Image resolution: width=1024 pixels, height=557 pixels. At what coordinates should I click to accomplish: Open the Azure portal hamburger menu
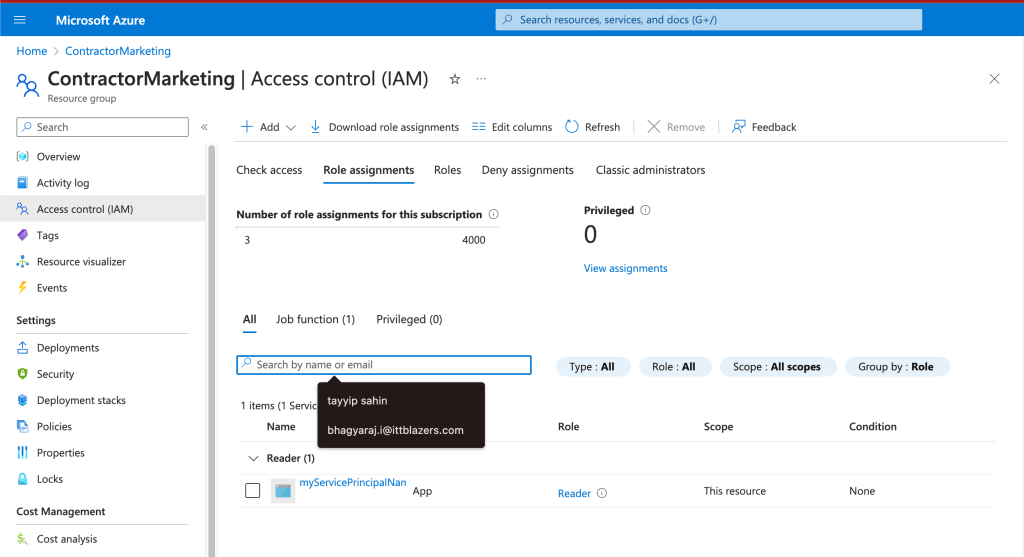click(x=20, y=20)
